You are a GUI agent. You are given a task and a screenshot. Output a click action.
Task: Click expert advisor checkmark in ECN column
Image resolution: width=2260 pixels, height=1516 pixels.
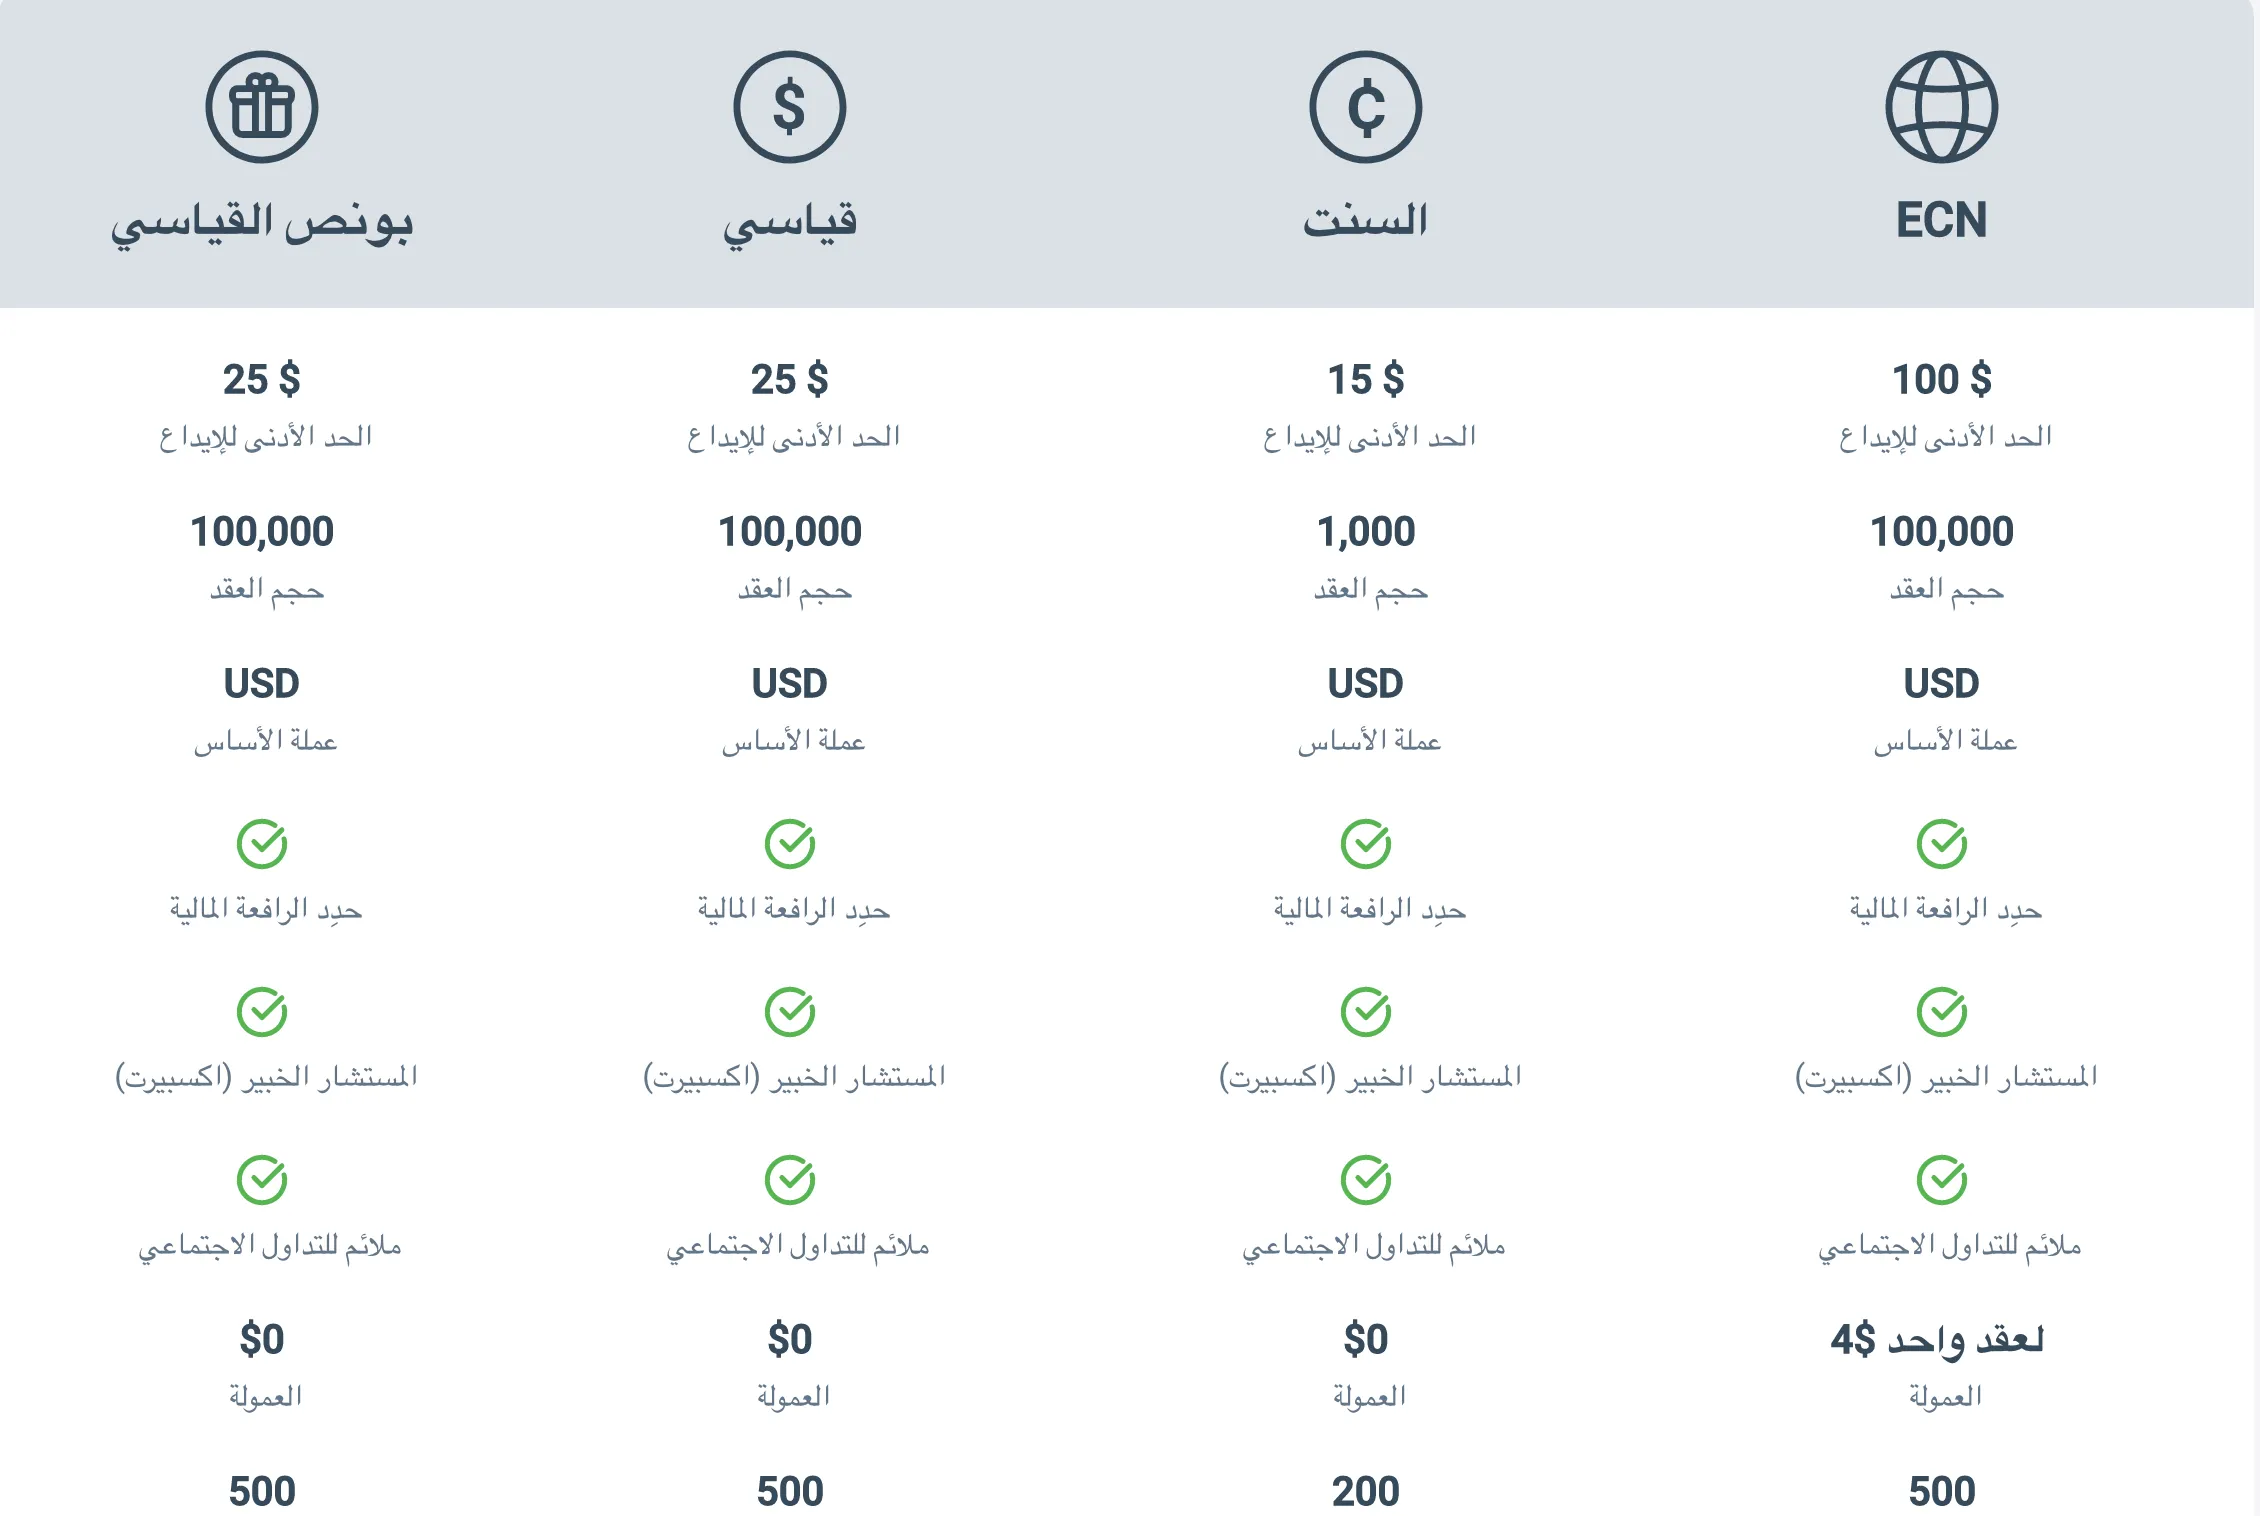click(1942, 1013)
